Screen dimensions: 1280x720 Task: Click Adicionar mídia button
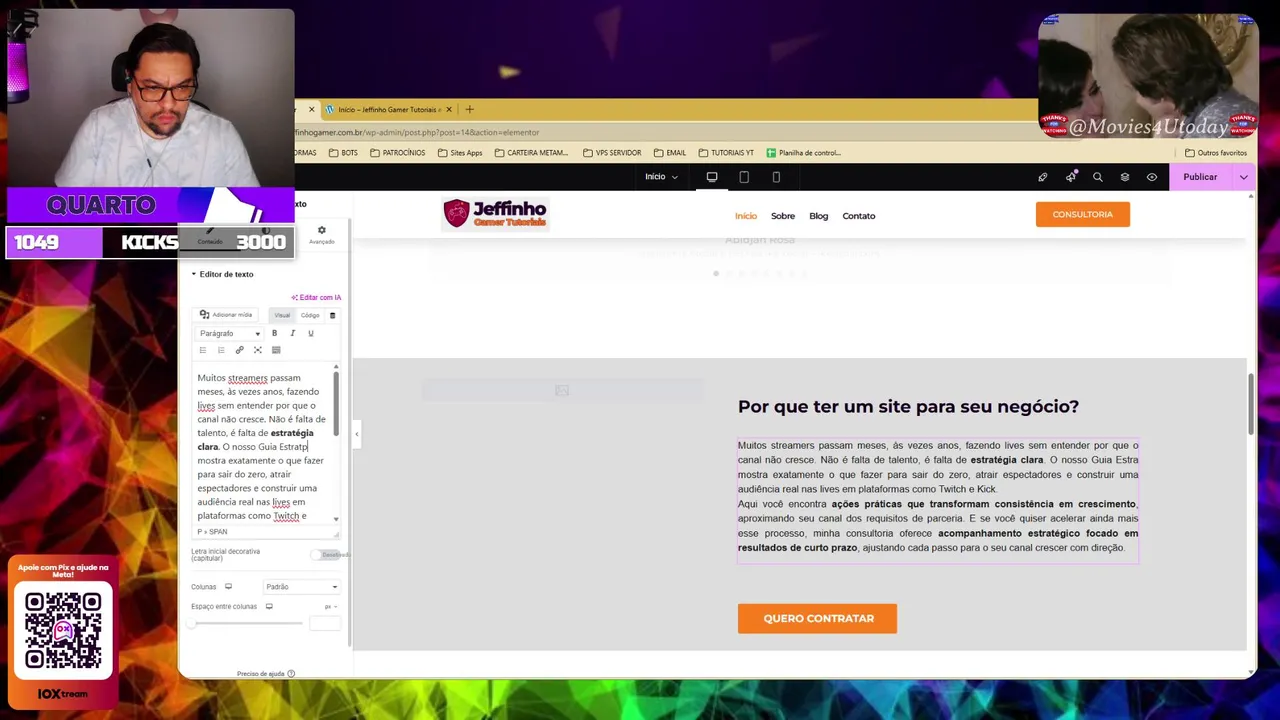tap(226, 315)
